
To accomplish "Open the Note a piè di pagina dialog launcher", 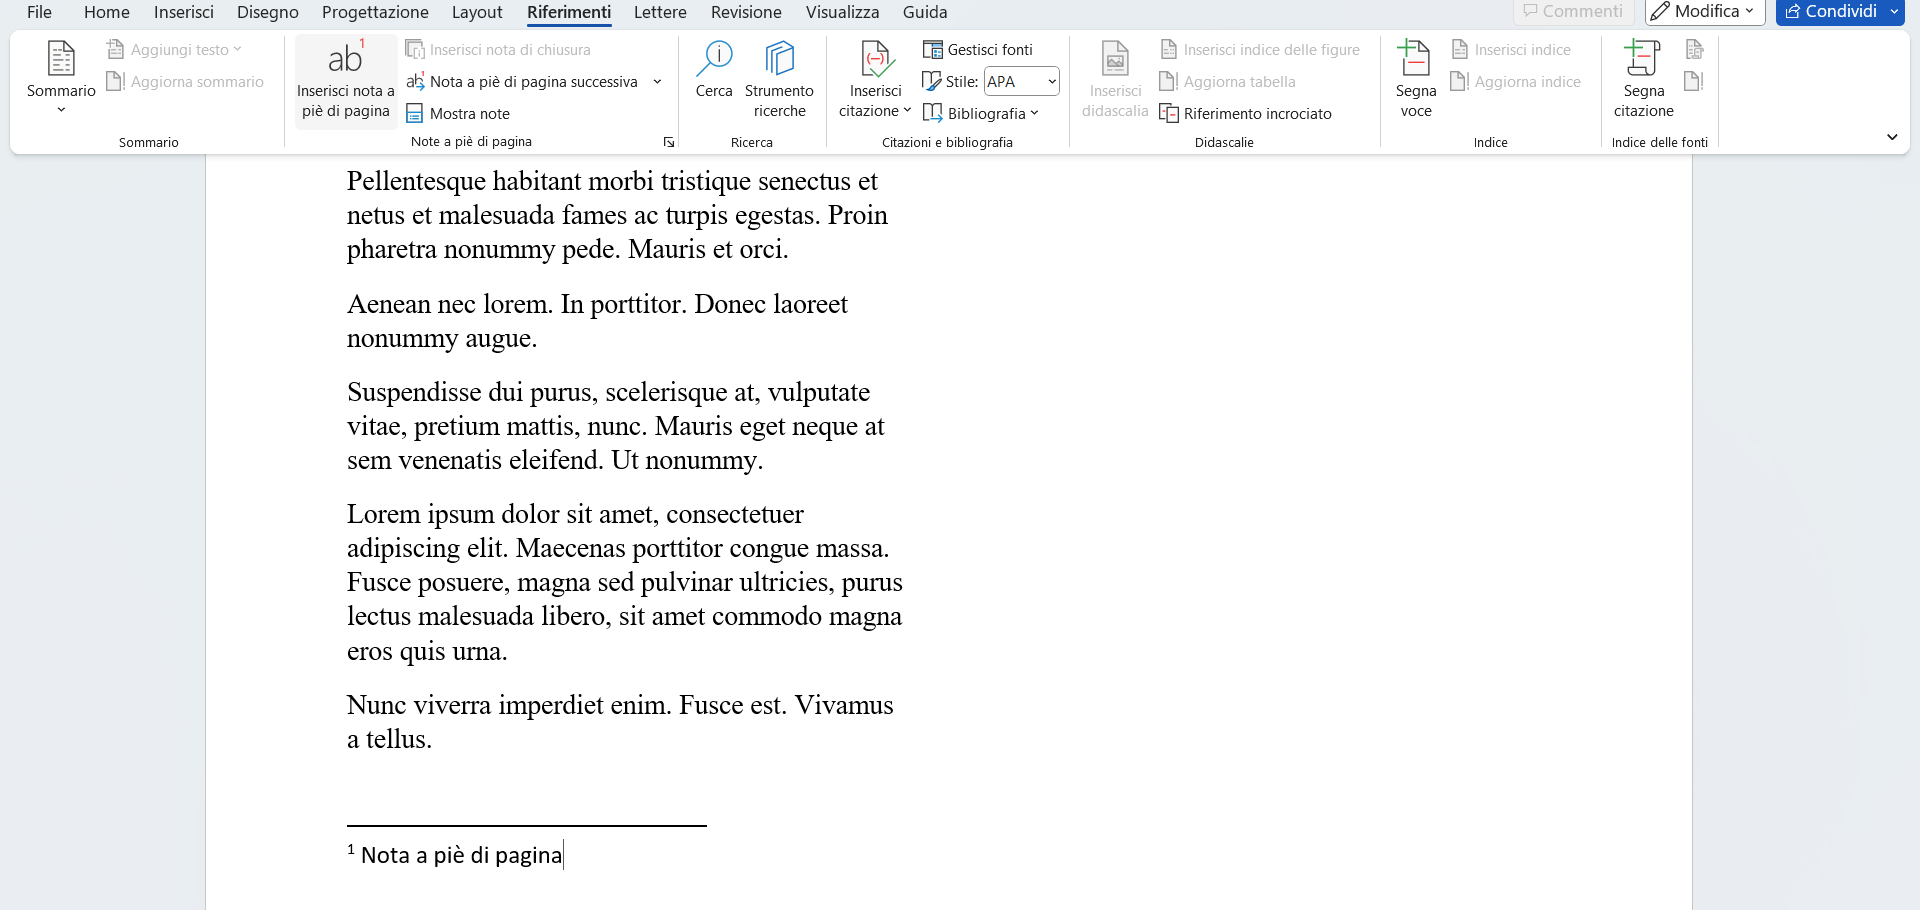I will click(668, 142).
